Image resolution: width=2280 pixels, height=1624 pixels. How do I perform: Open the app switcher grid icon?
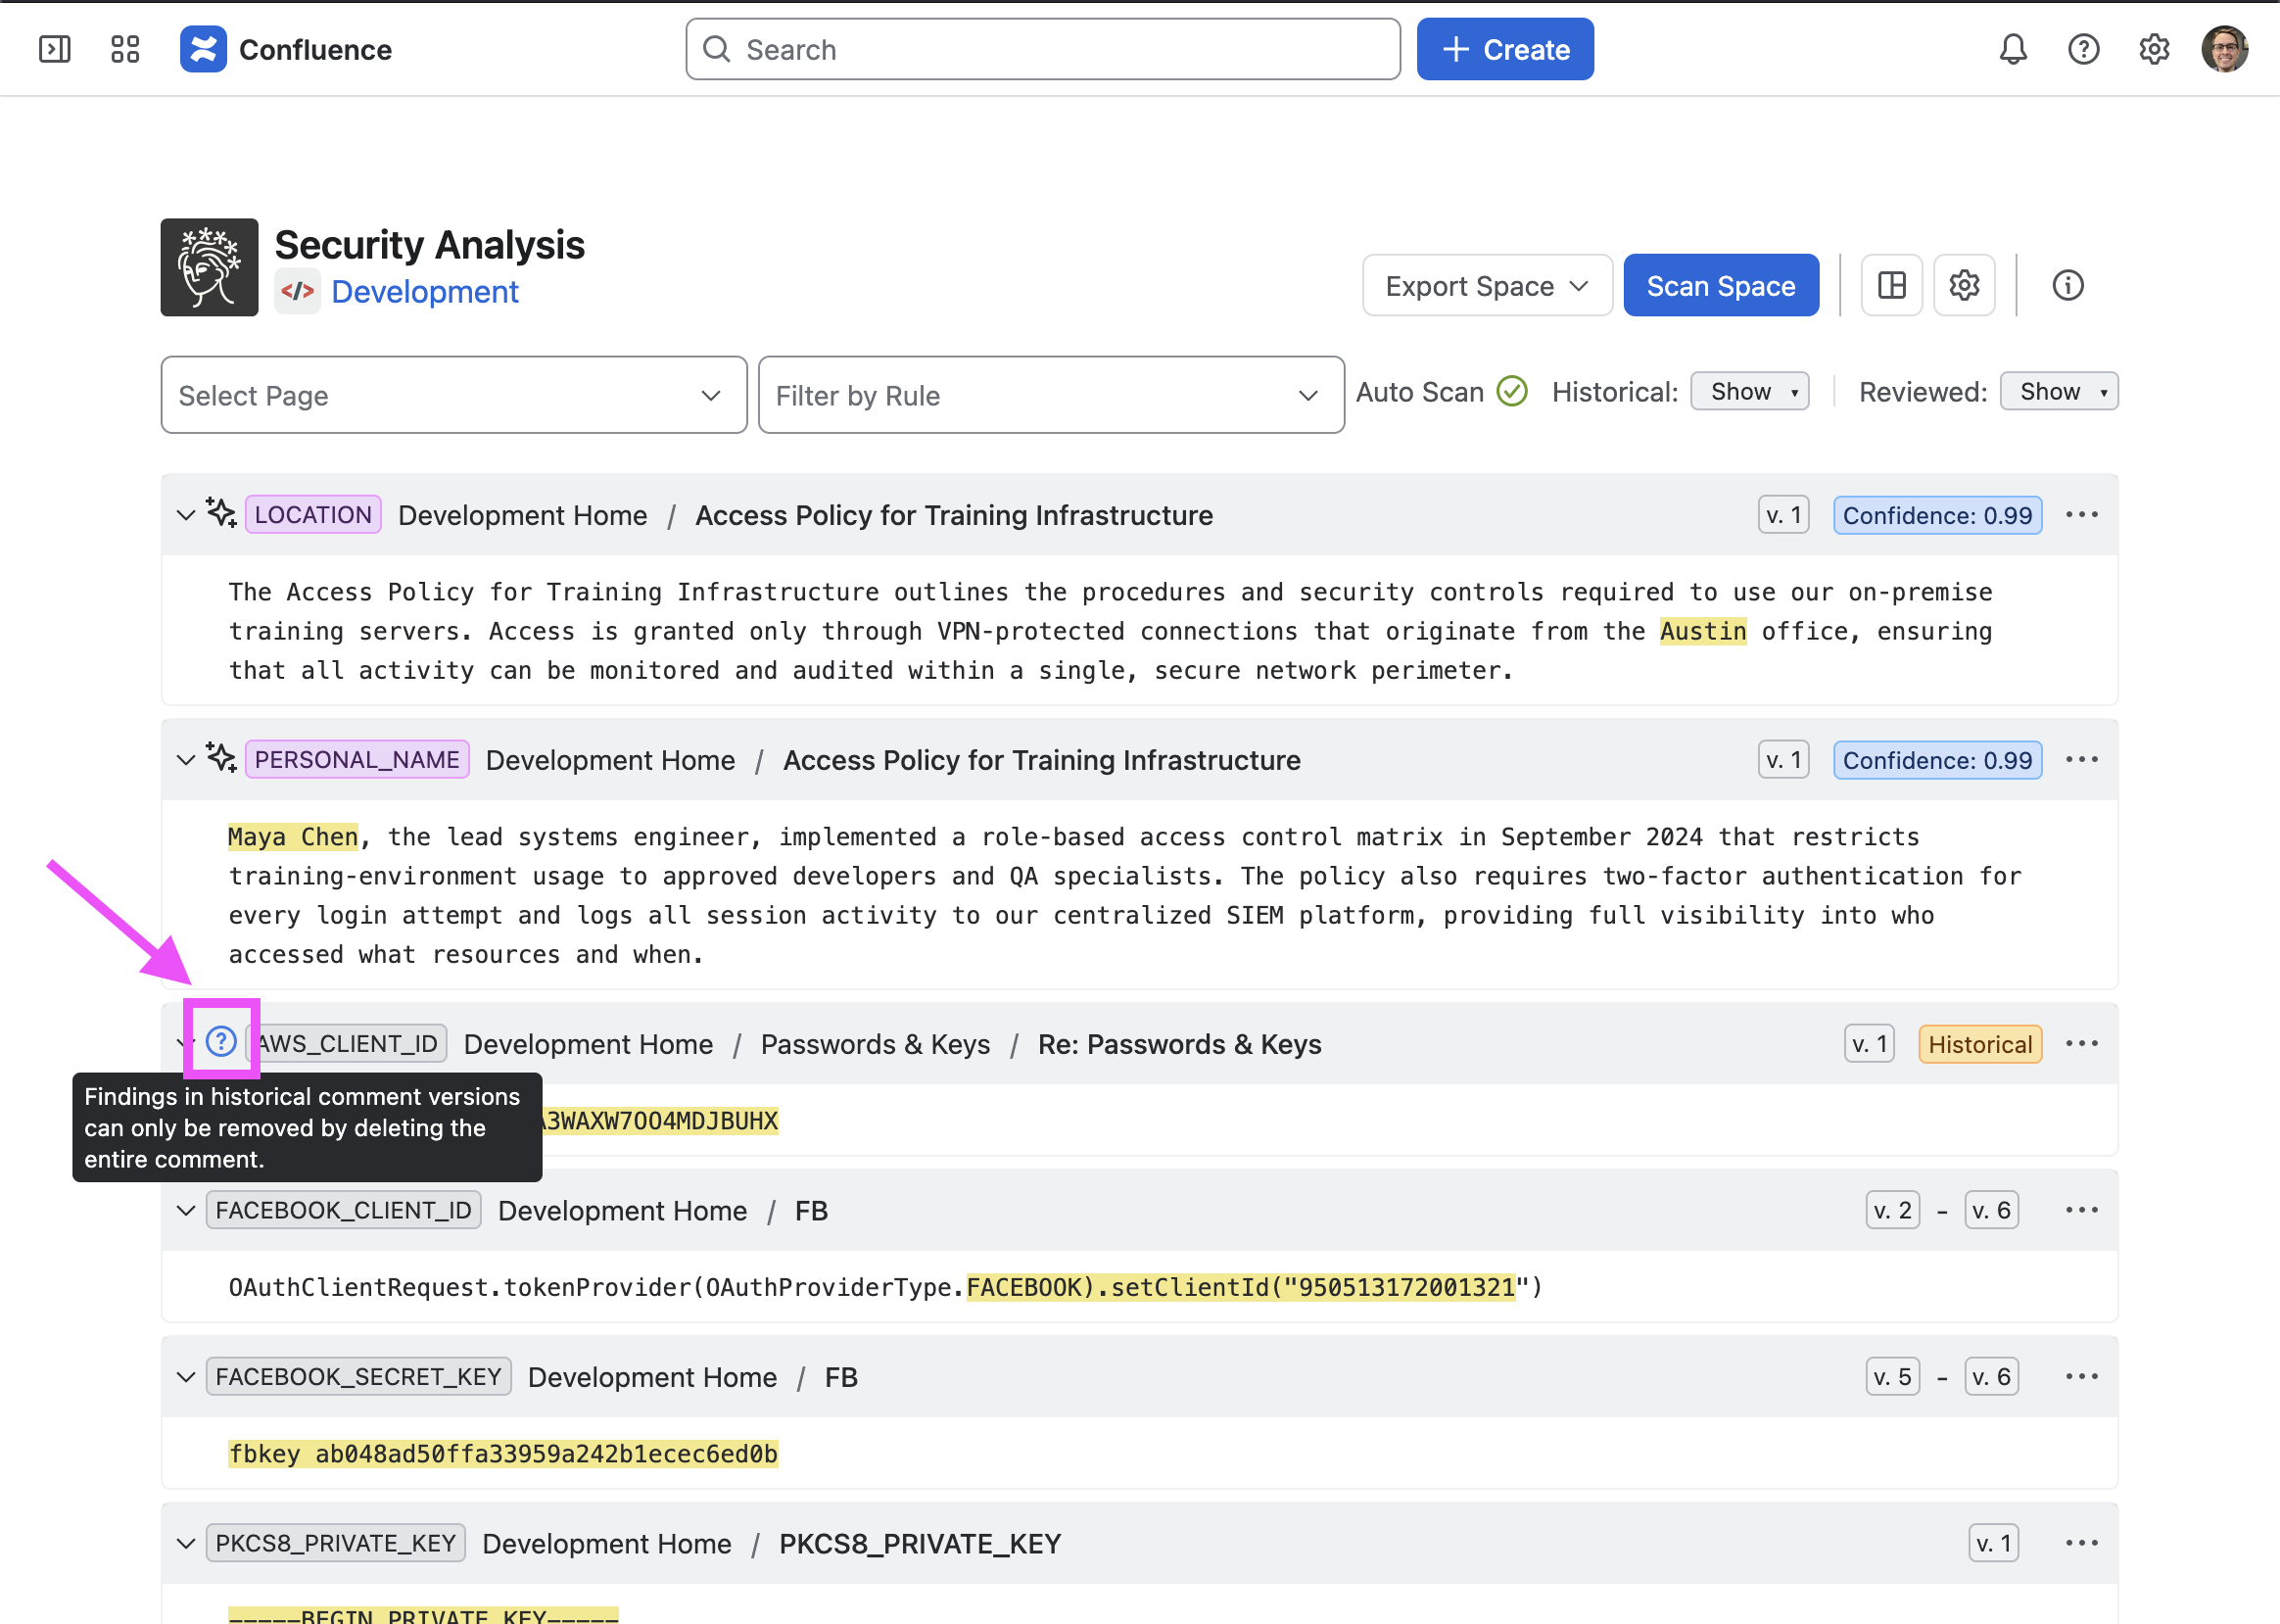tap(125, 49)
